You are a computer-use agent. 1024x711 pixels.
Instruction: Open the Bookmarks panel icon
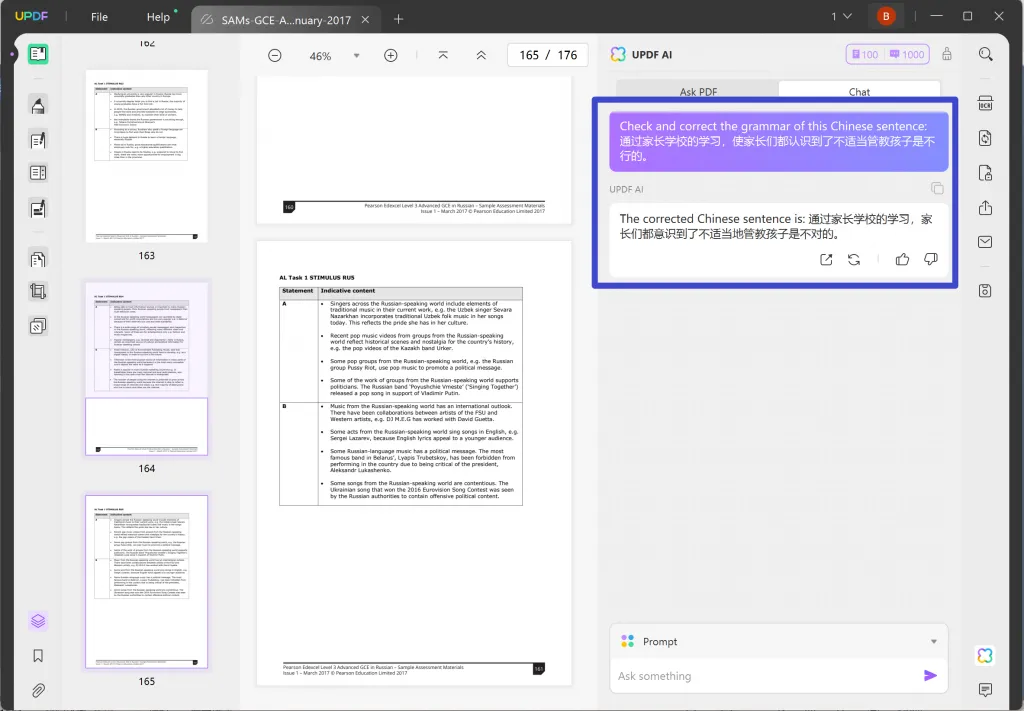(38, 656)
